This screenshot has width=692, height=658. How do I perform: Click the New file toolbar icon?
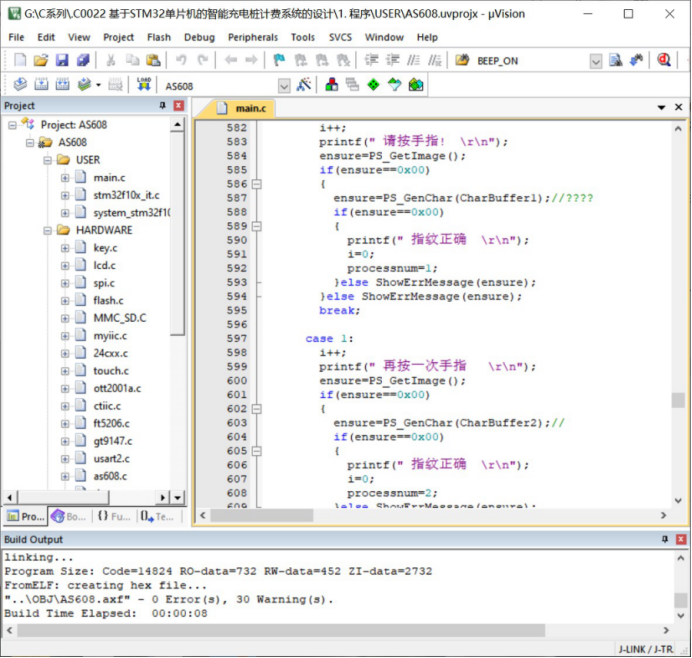click(x=20, y=60)
